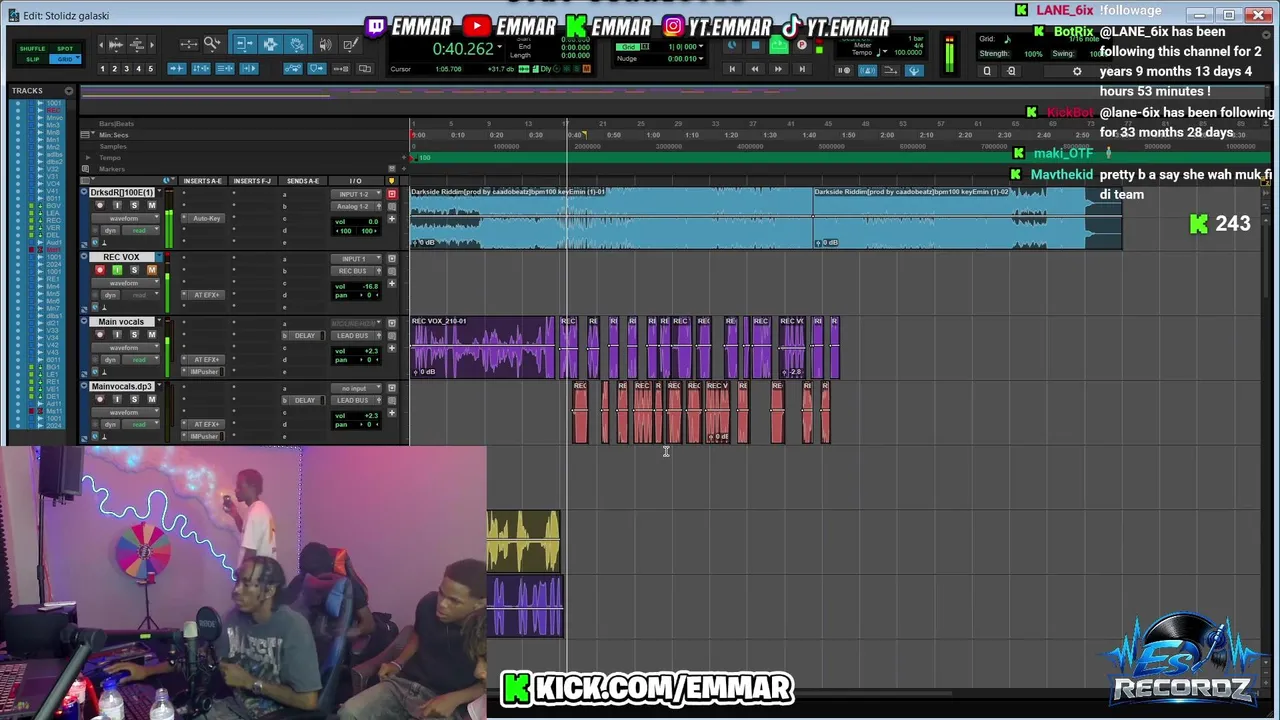This screenshot has height=720, width=1280.
Task: Enable Slip edit mode
Action: click(32, 59)
